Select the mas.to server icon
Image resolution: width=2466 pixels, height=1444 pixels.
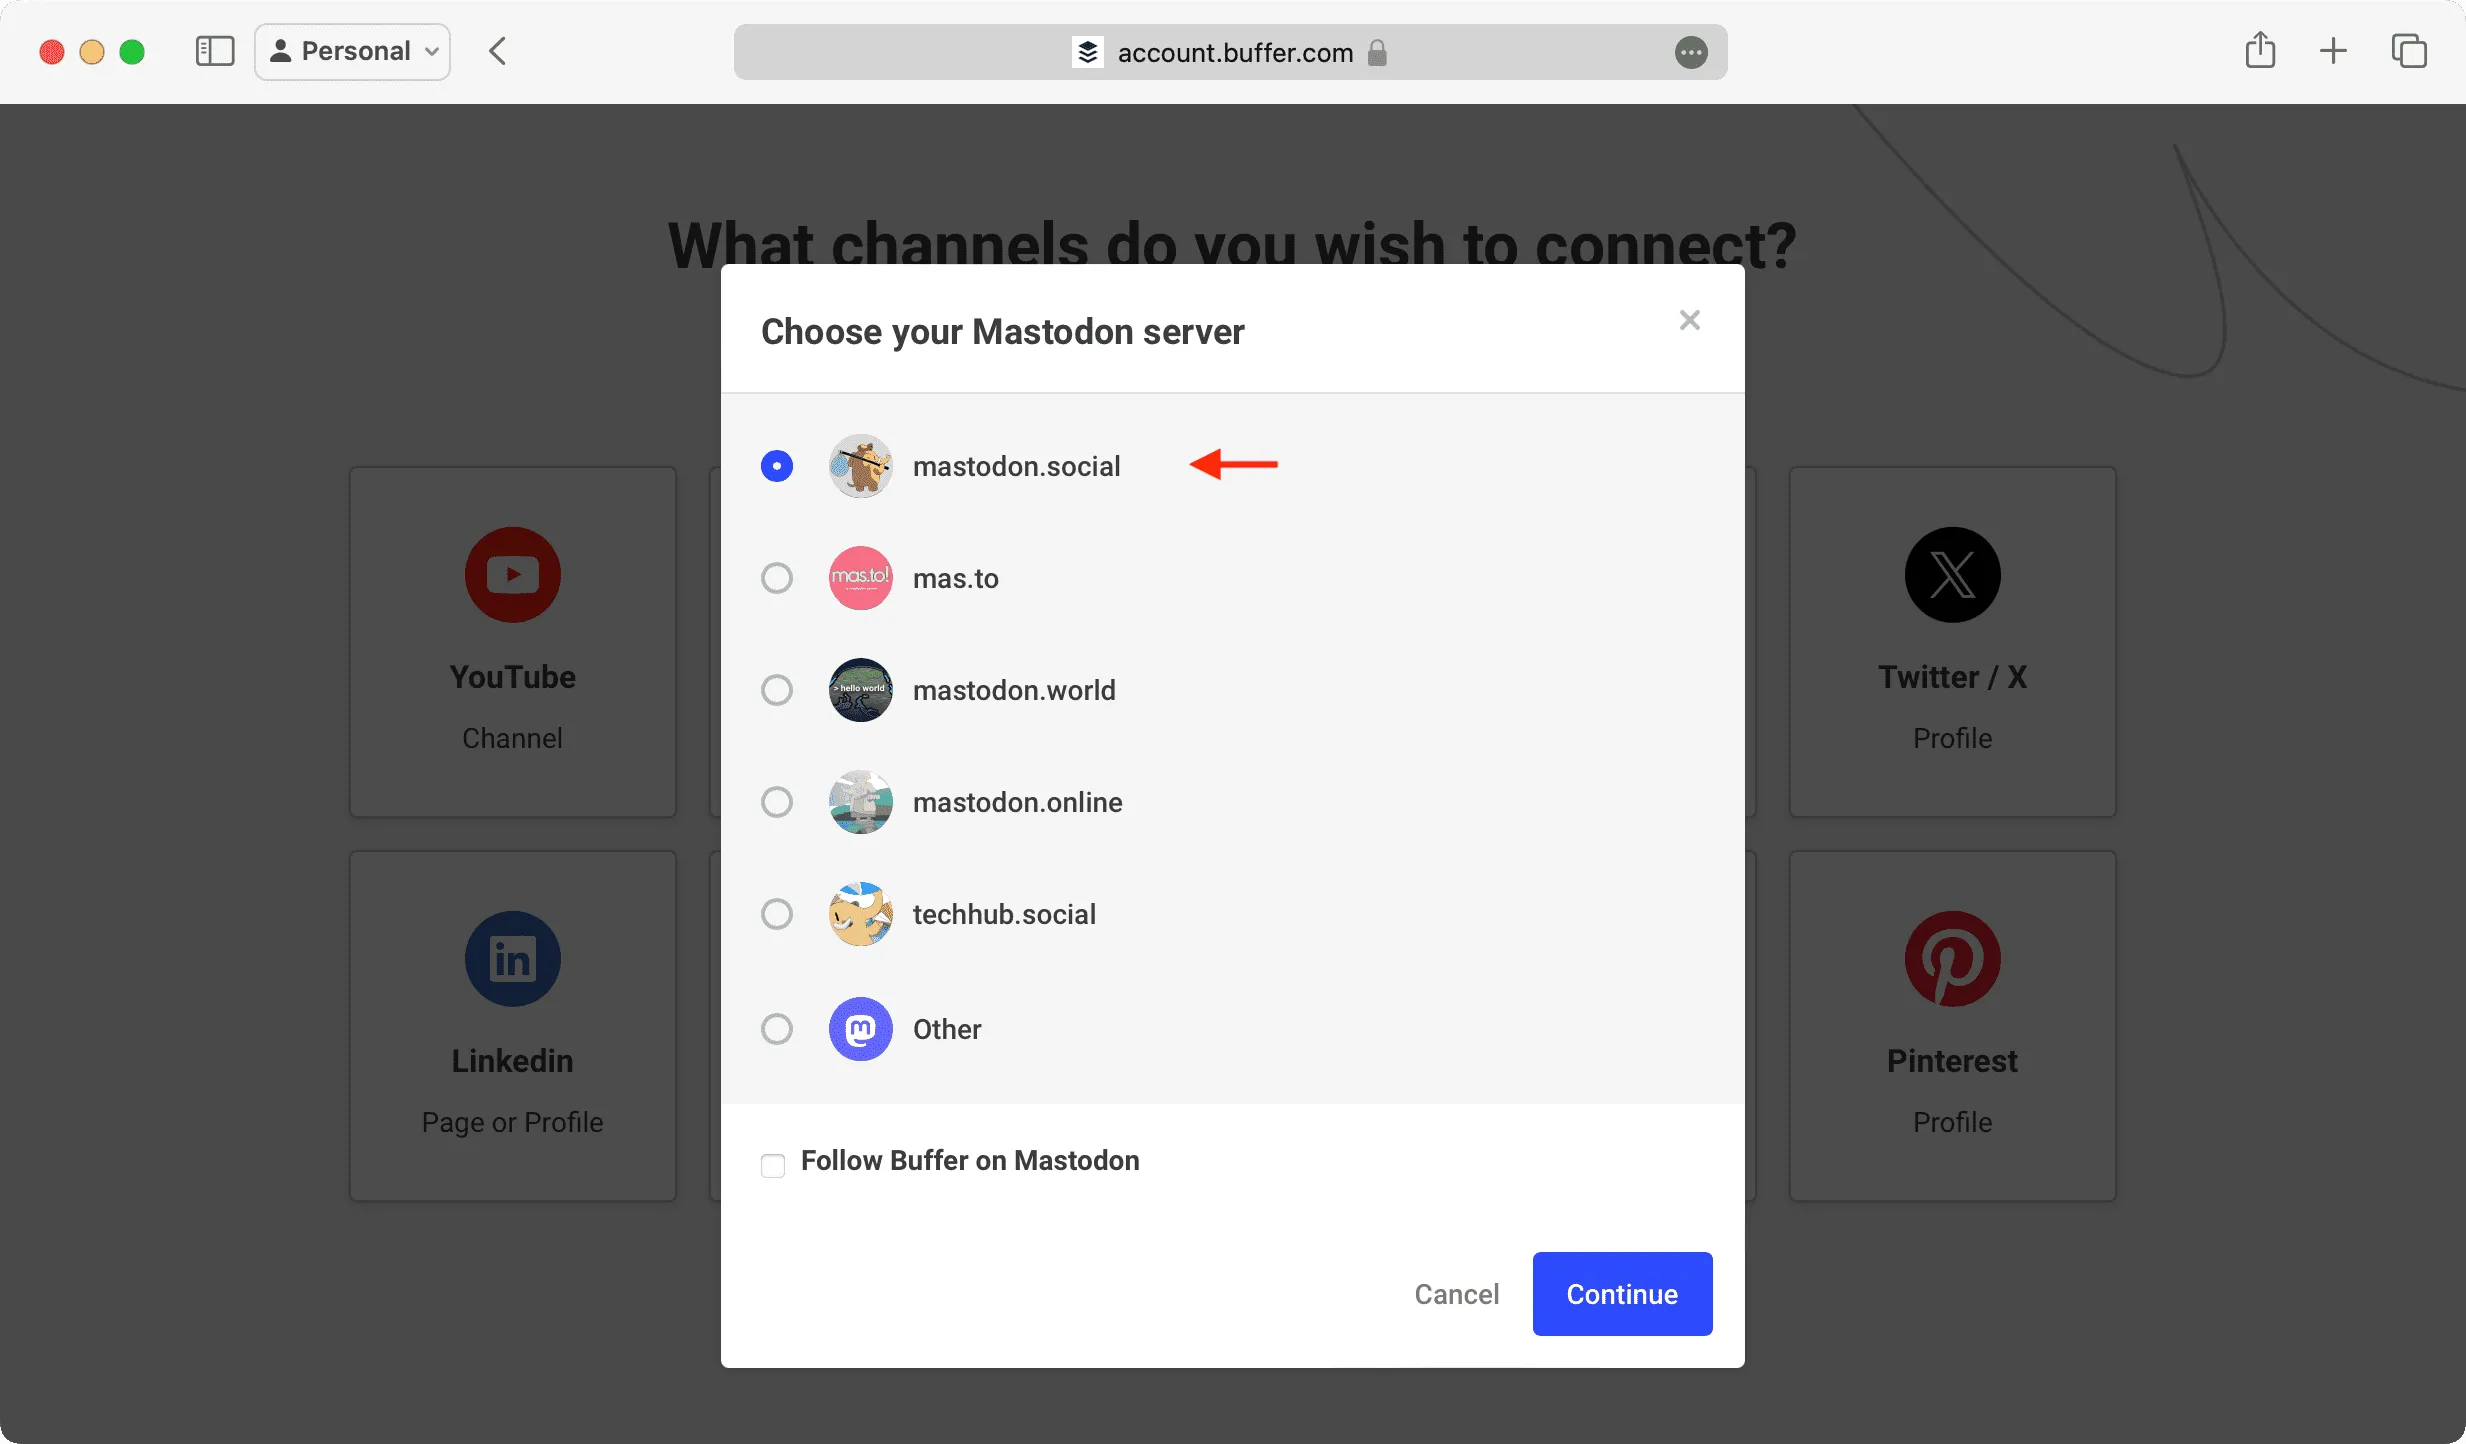(858, 578)
